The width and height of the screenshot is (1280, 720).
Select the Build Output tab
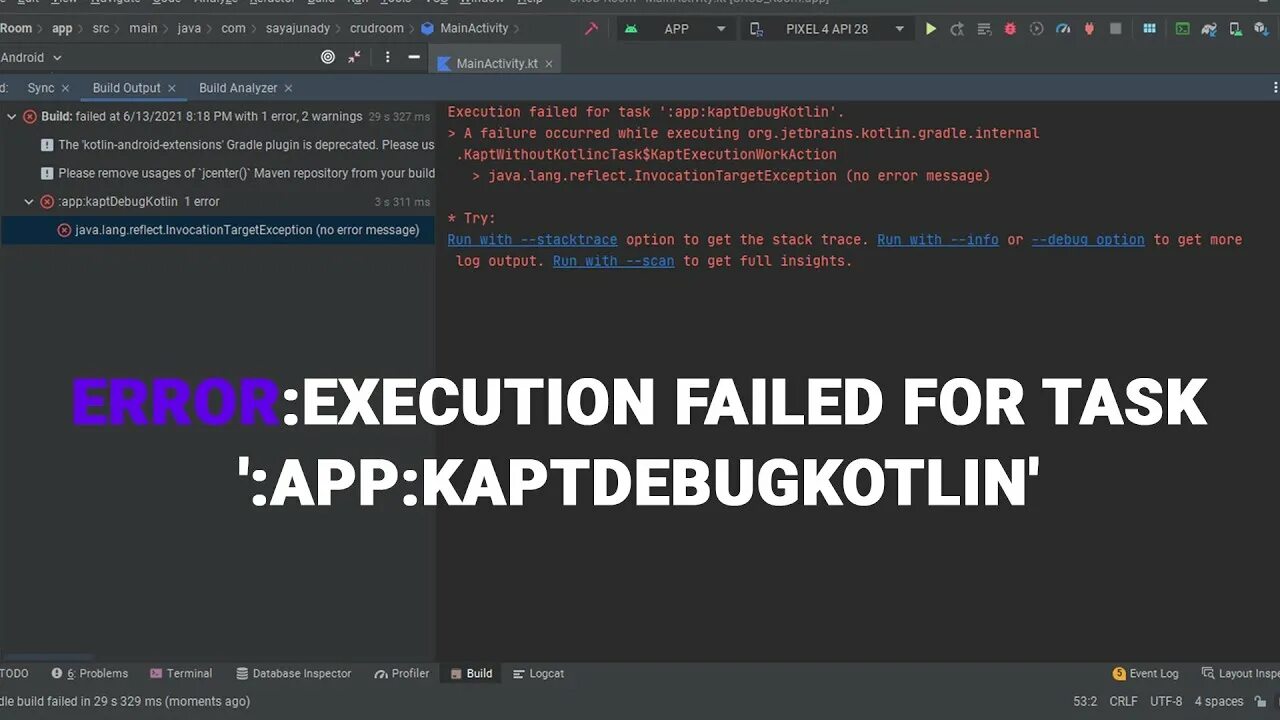126,88
